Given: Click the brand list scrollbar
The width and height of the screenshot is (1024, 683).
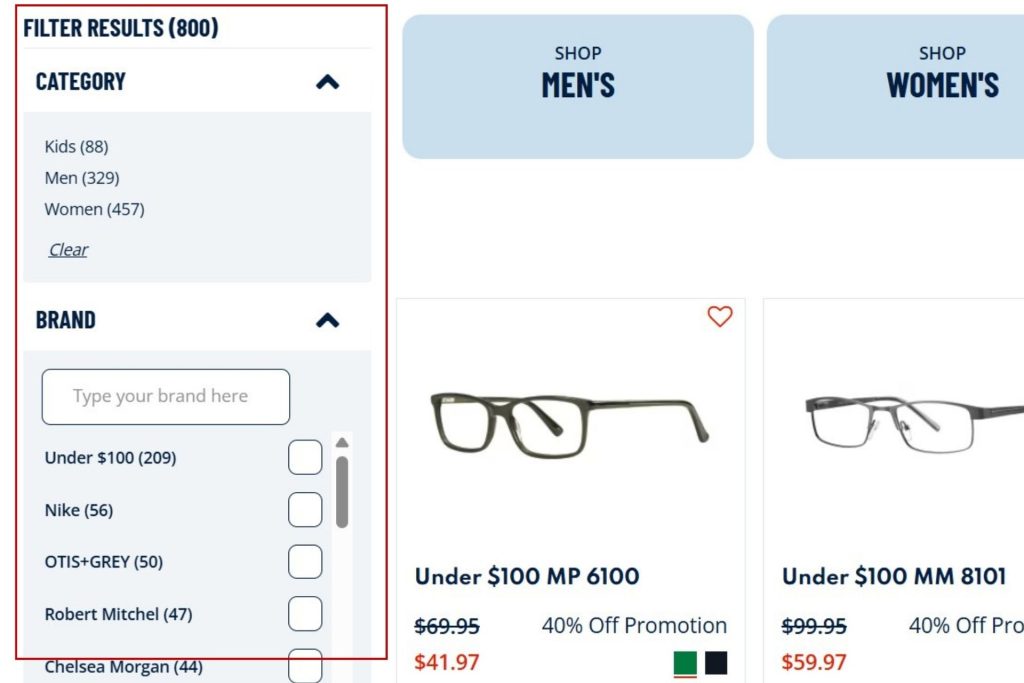Looking at the screenshot, I should [x=342, y=490].
